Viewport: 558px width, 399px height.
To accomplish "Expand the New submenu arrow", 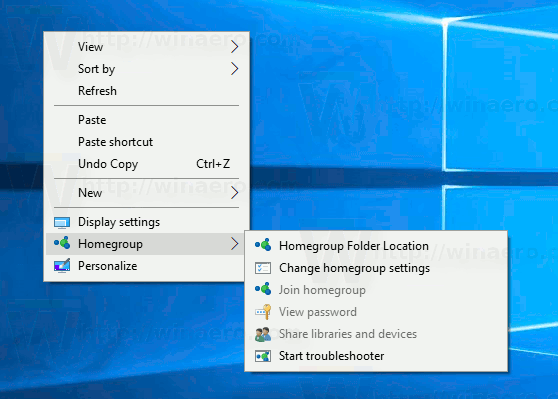I will point(234,193).
